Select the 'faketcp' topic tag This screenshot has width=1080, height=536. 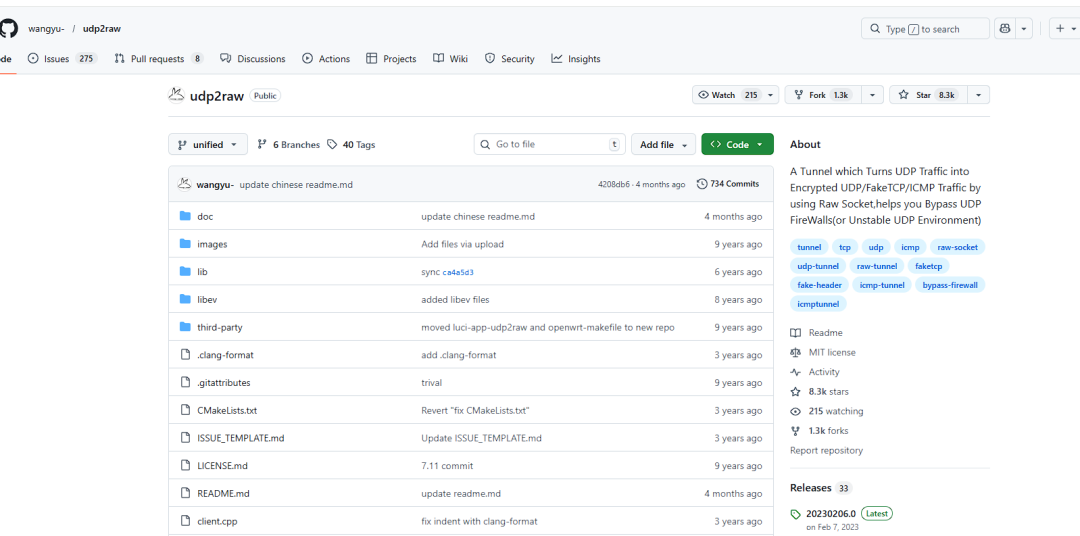tap(929, 265)
